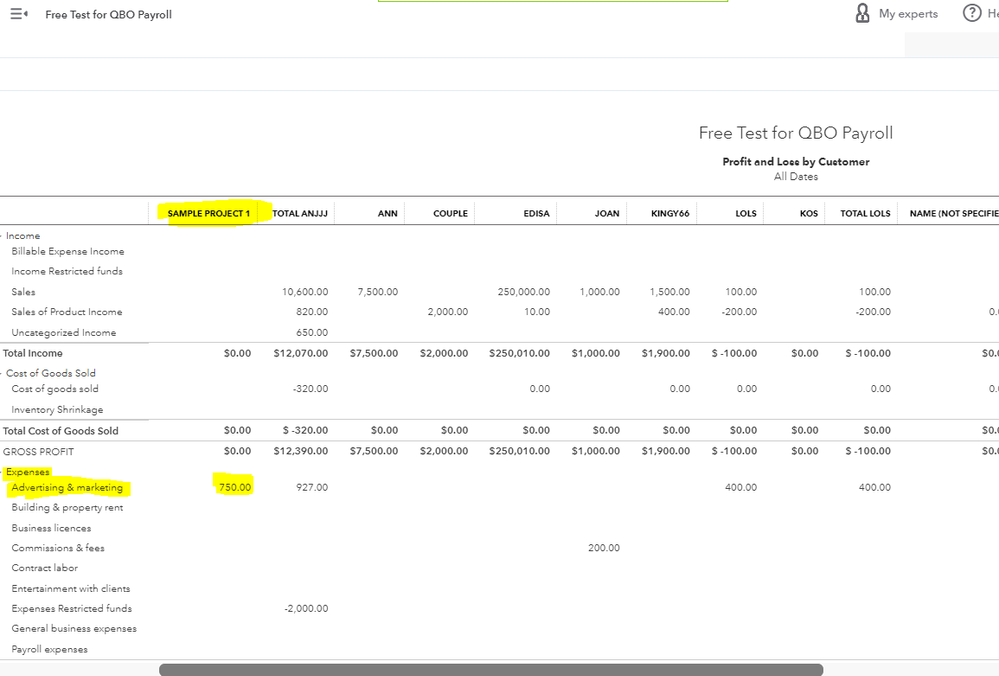Image resolution: width=999 pixels, height=676 pixels.
Task: Collapse the Cost of Goods Sold section
Action: [x=2, y=373]
